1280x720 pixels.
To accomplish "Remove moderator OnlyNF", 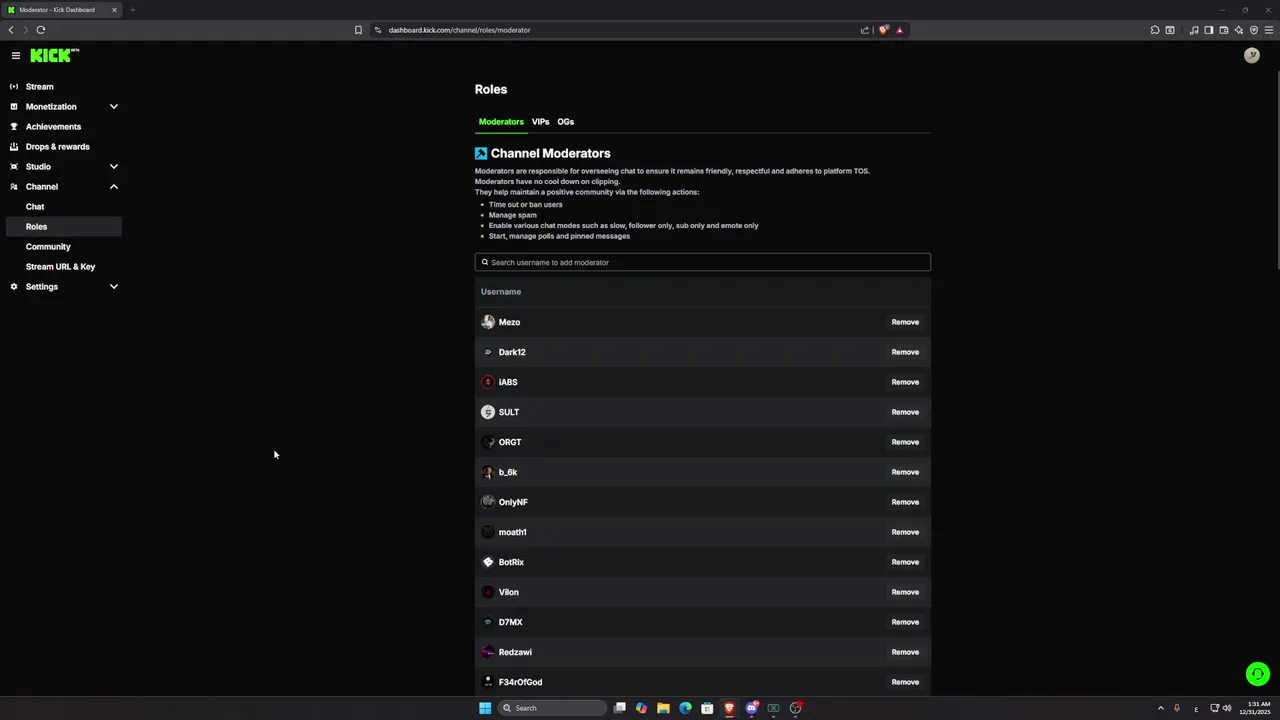I will 905,502.
